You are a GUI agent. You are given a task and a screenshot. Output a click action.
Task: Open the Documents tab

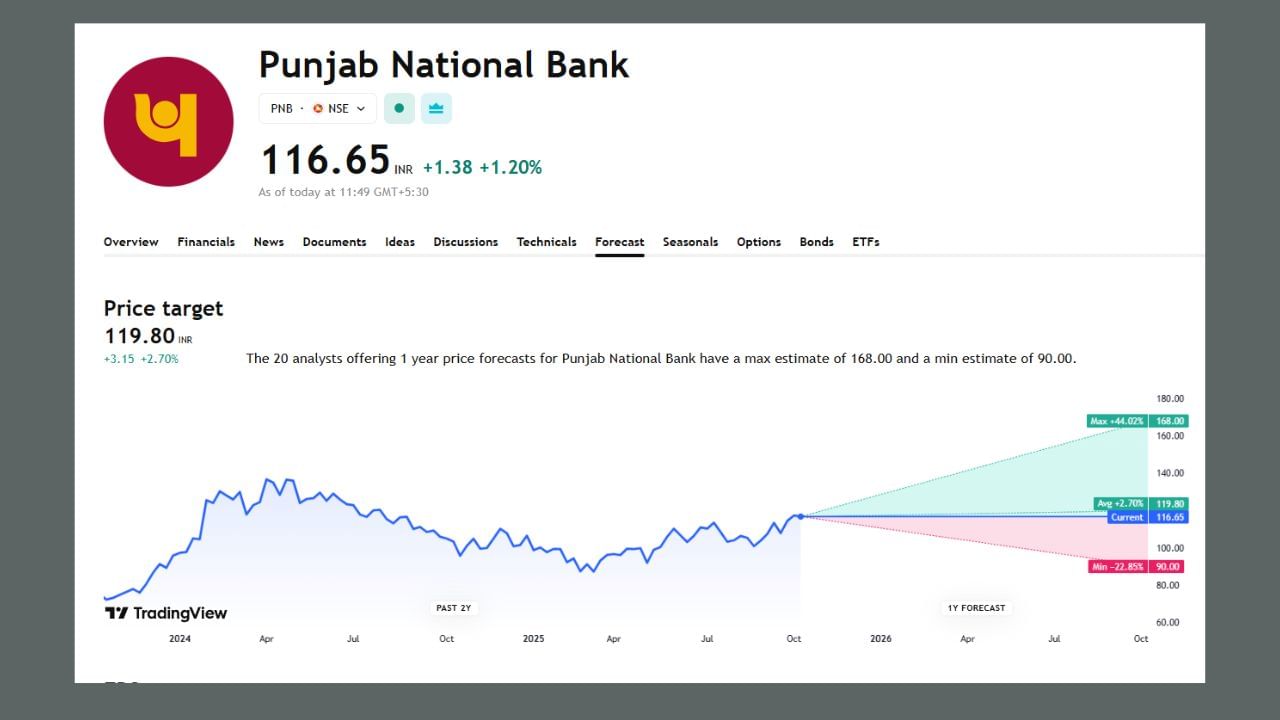pyautogui.click(x=334, y=242)
